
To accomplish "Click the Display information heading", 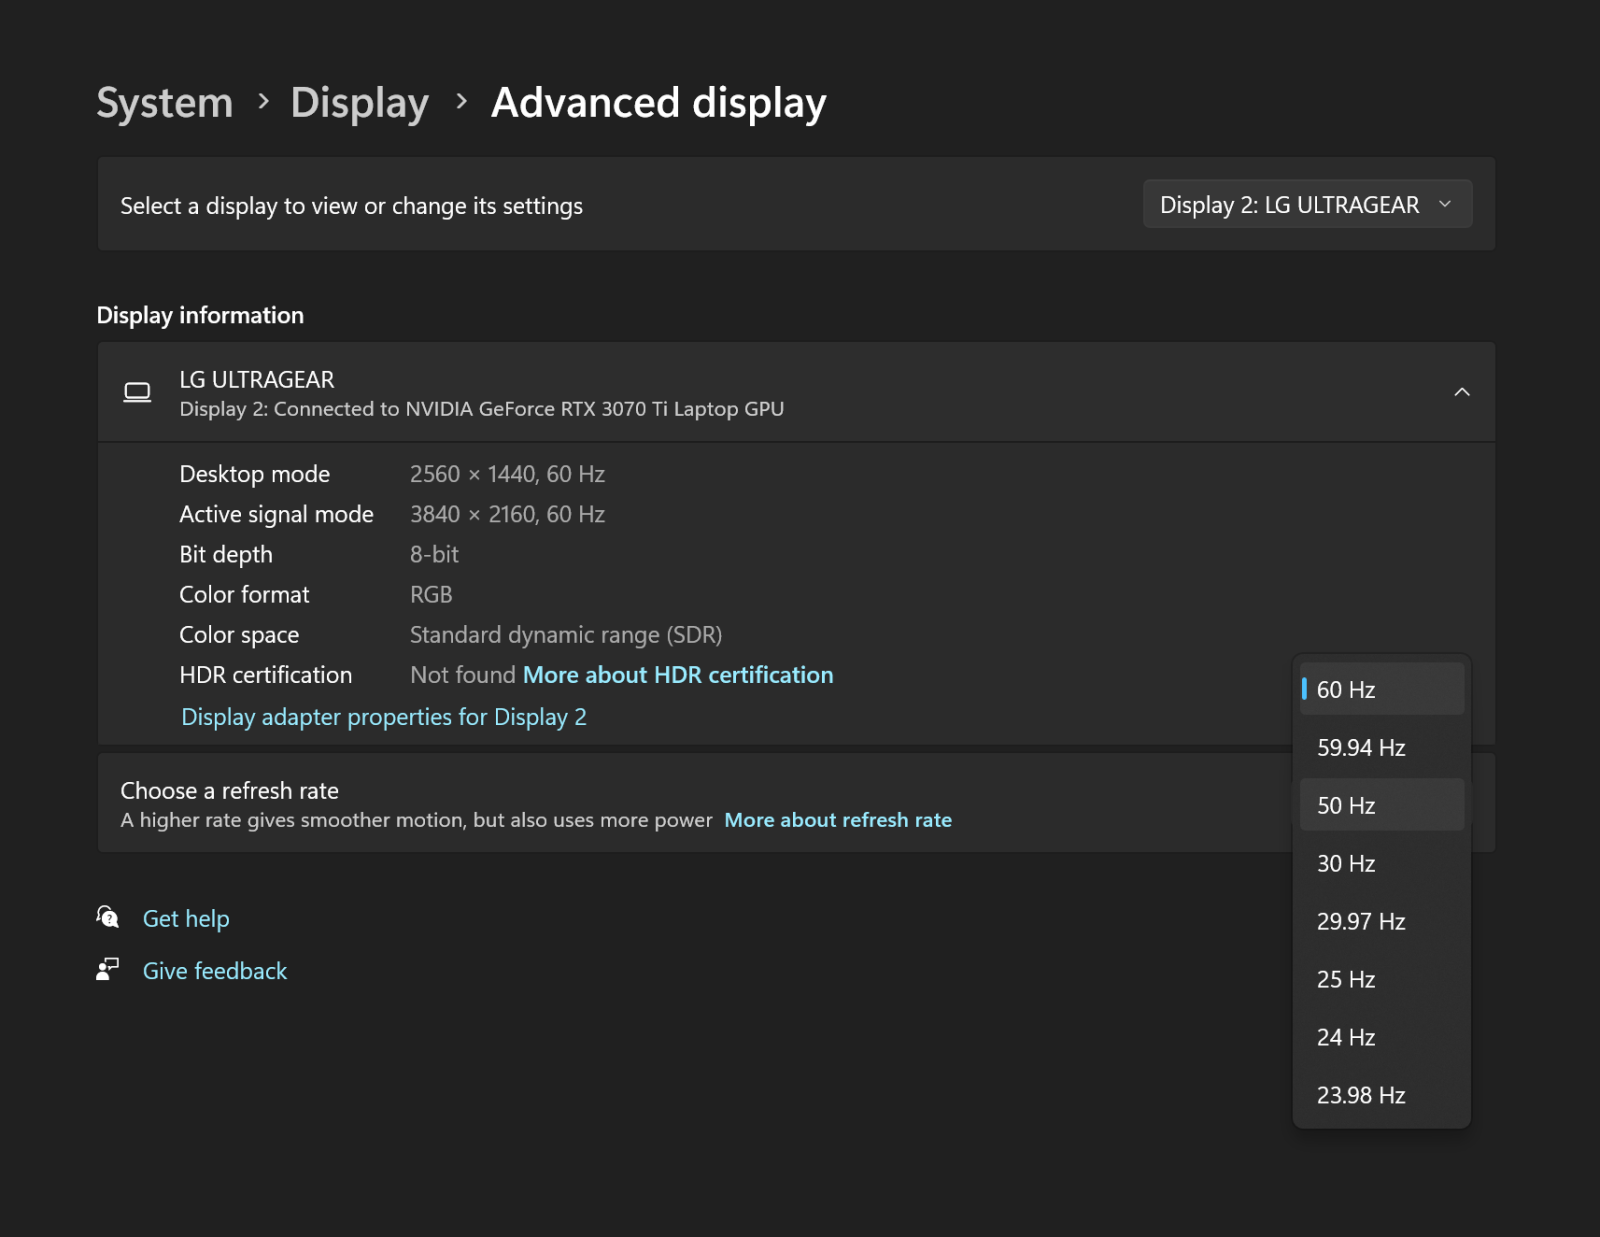I will [x=200, y=315].
